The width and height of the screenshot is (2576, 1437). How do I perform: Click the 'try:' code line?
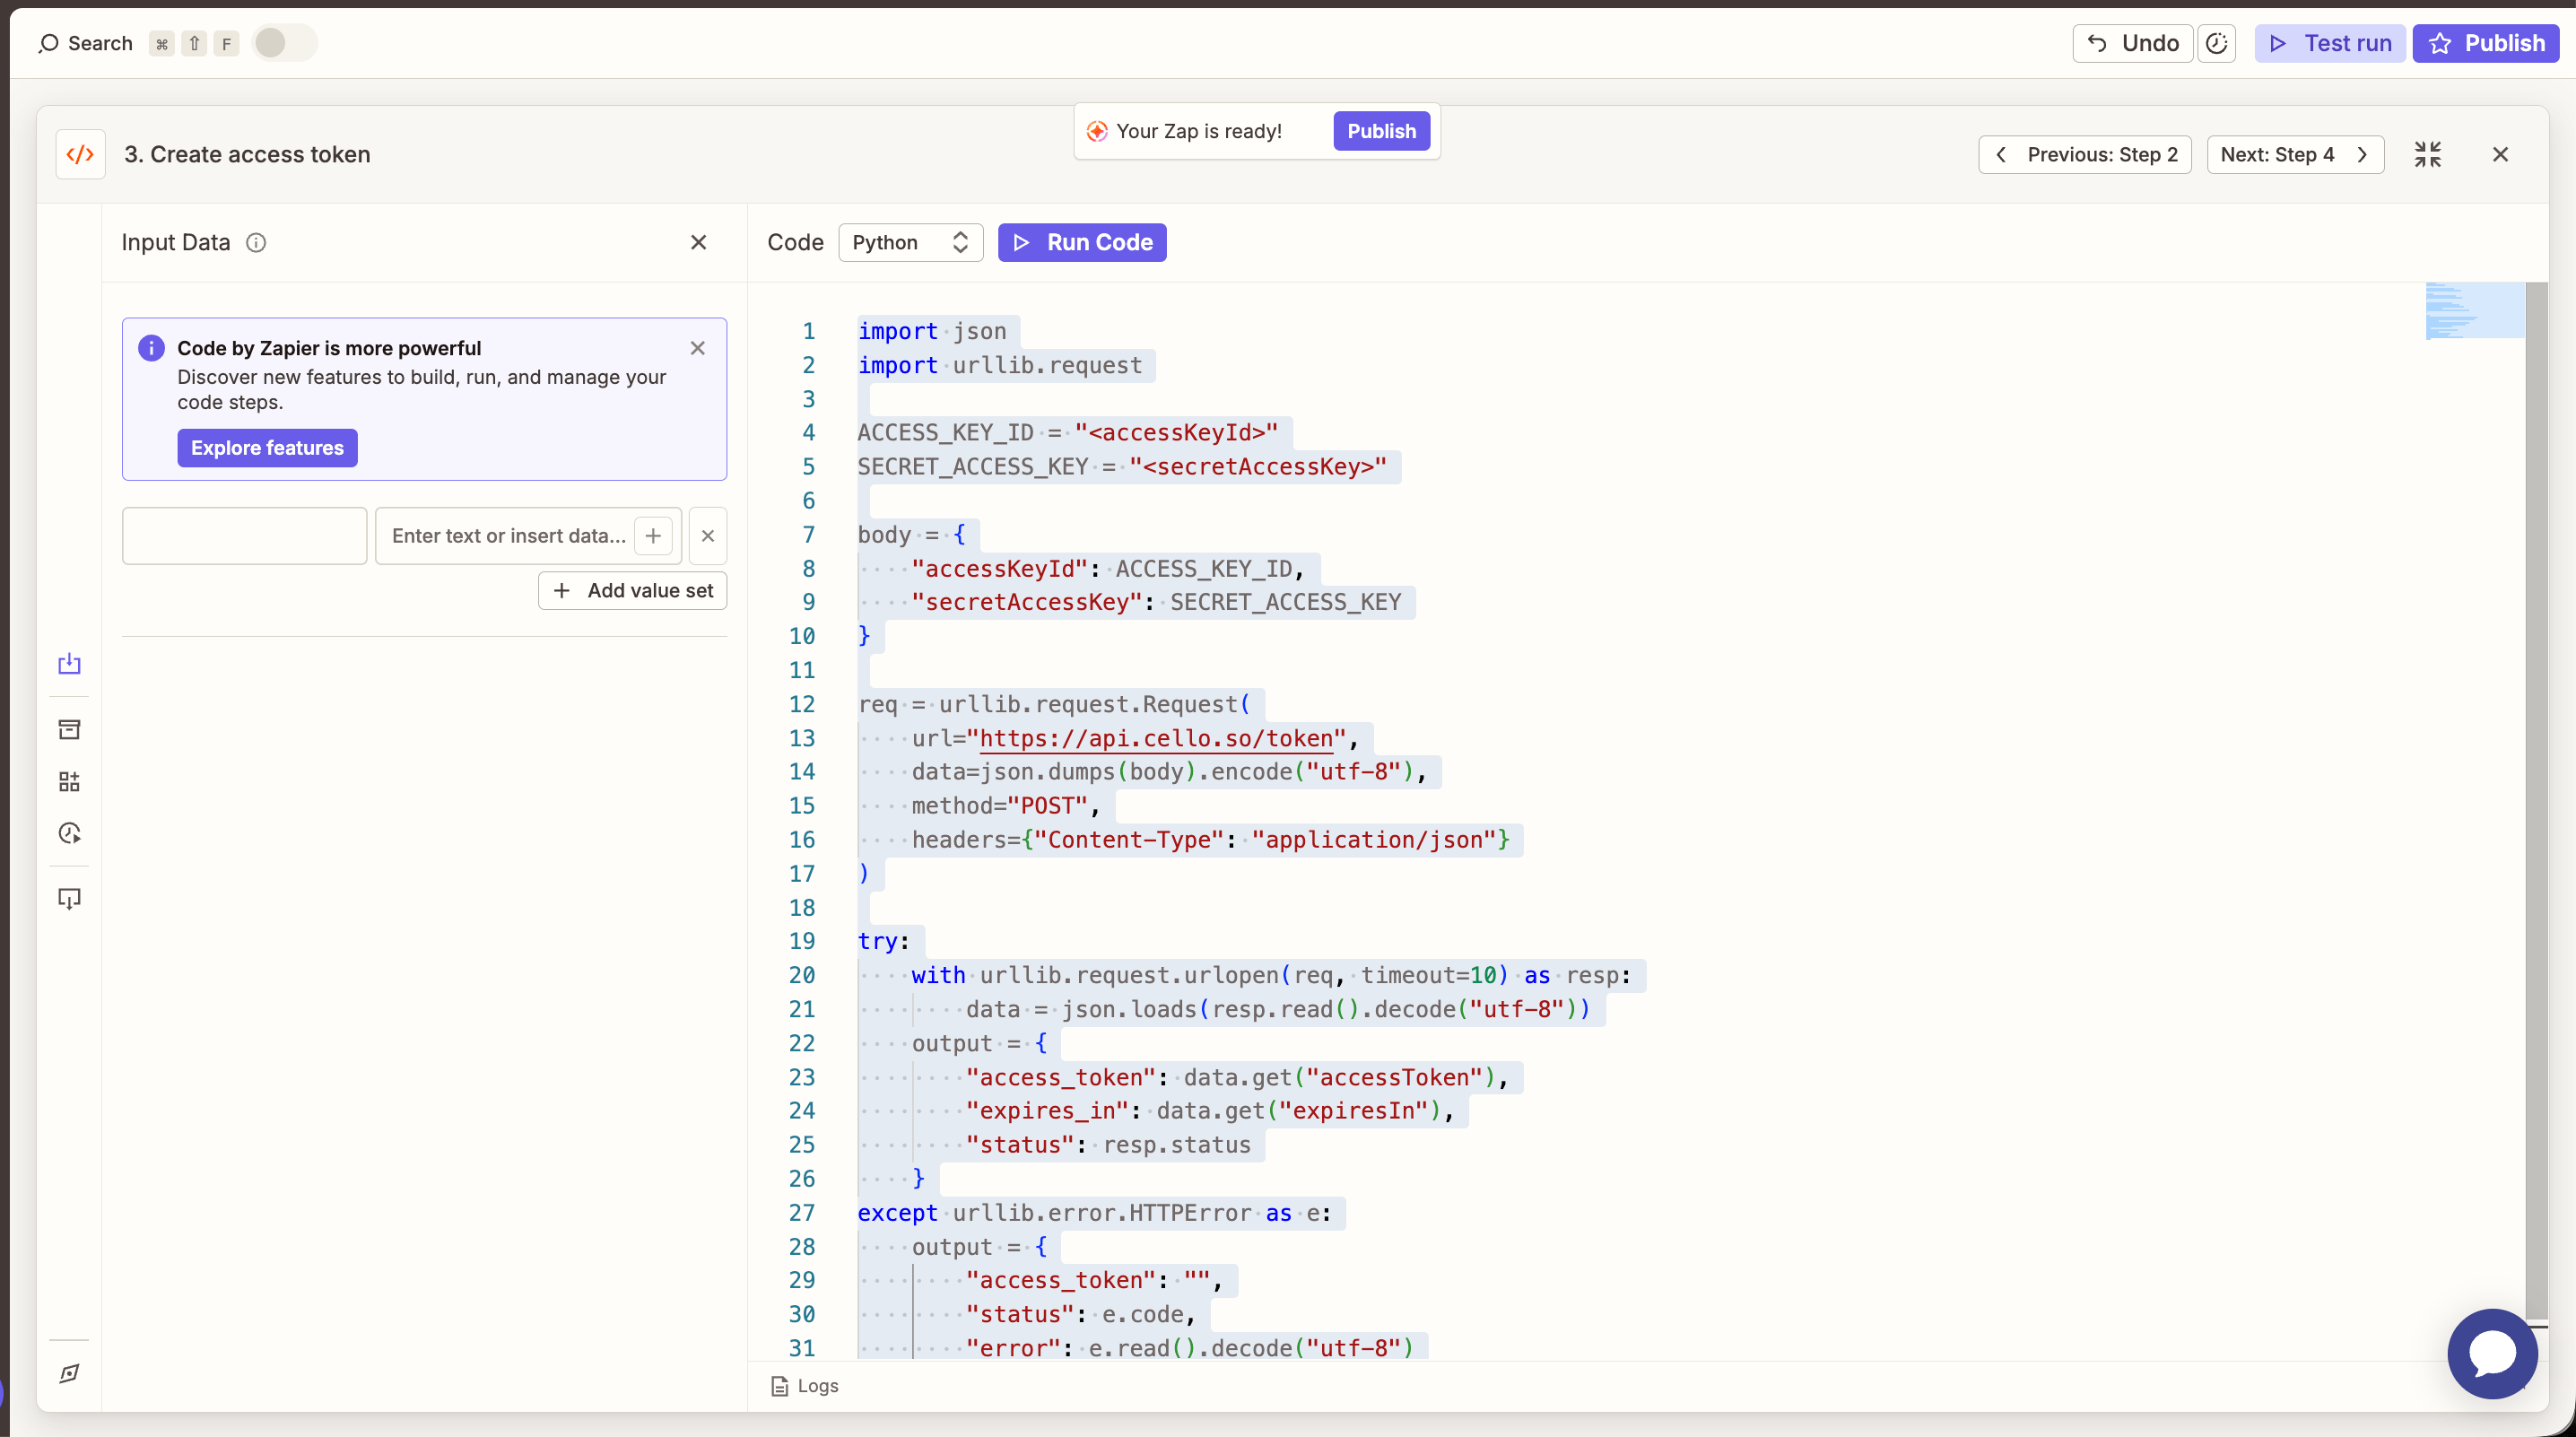tap(883, 941)
